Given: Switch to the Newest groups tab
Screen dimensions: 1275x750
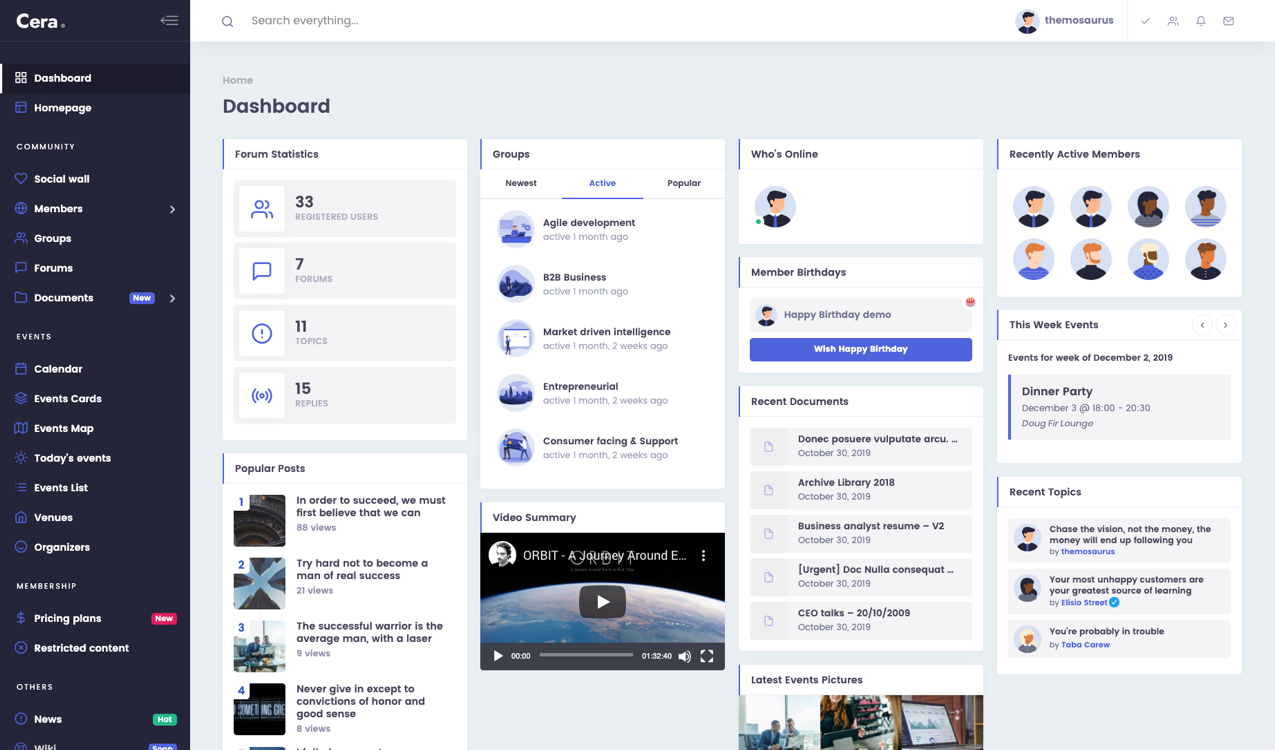Looking at the screenshot, I should [521, 183].
